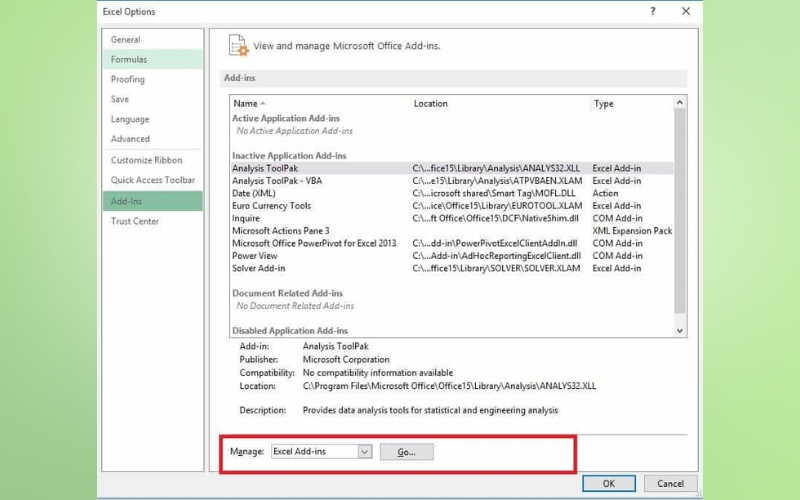Click the Go... button
The height and width of the screenshot is (500, 800).
(x=407, y=452)
